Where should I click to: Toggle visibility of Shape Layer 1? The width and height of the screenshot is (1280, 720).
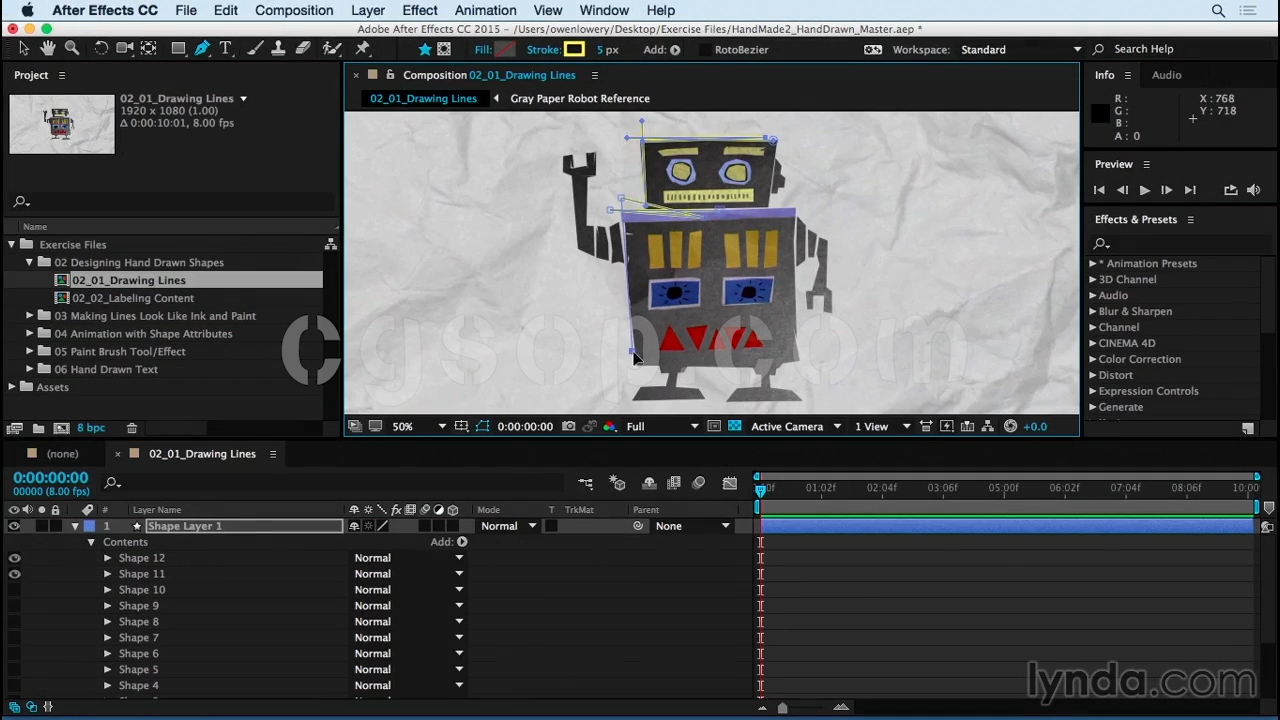tap(14, 526)
